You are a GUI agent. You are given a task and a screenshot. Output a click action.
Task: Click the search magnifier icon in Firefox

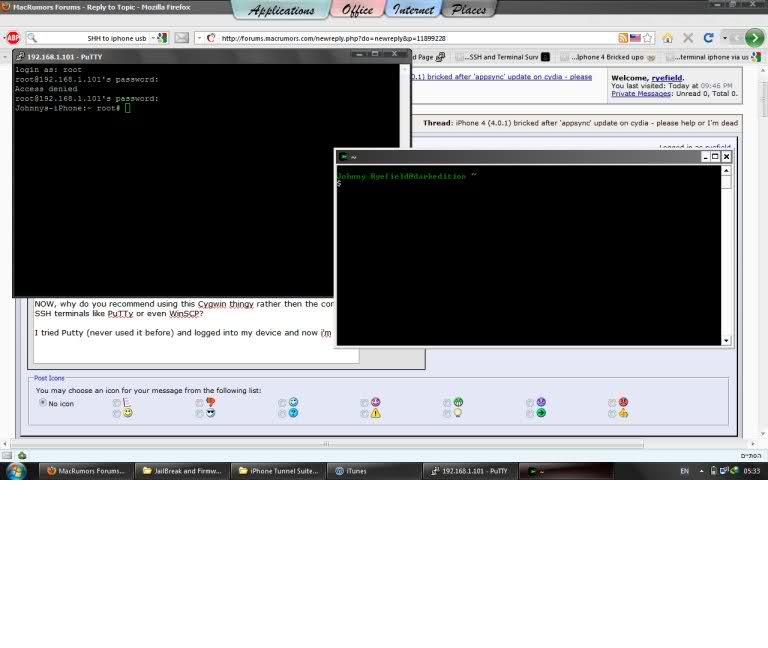pyautogui.click(x=32, y=38)
